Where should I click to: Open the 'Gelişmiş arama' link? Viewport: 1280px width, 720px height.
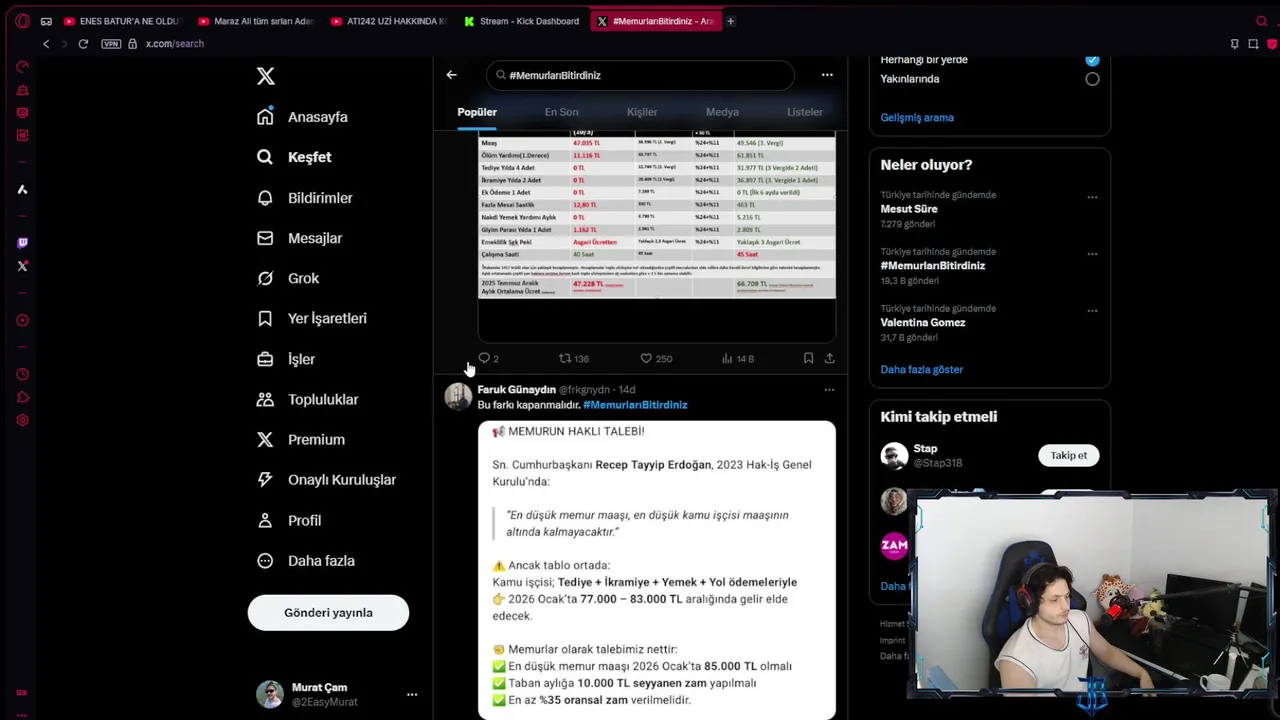click(x=917, y=117)
